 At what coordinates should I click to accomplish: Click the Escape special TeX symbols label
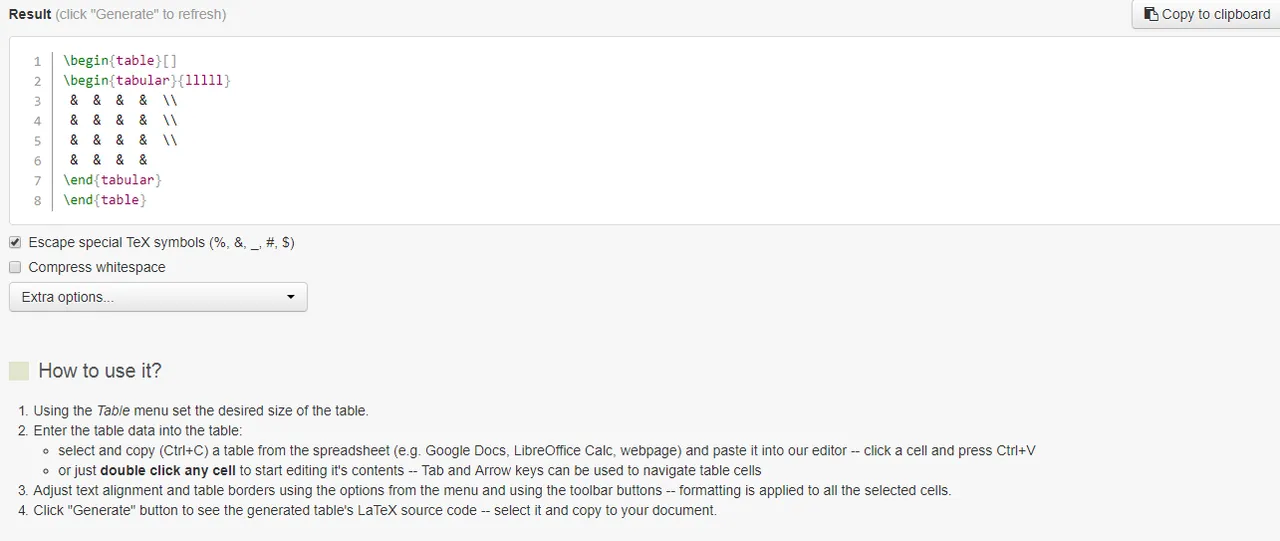coord(161,242)
